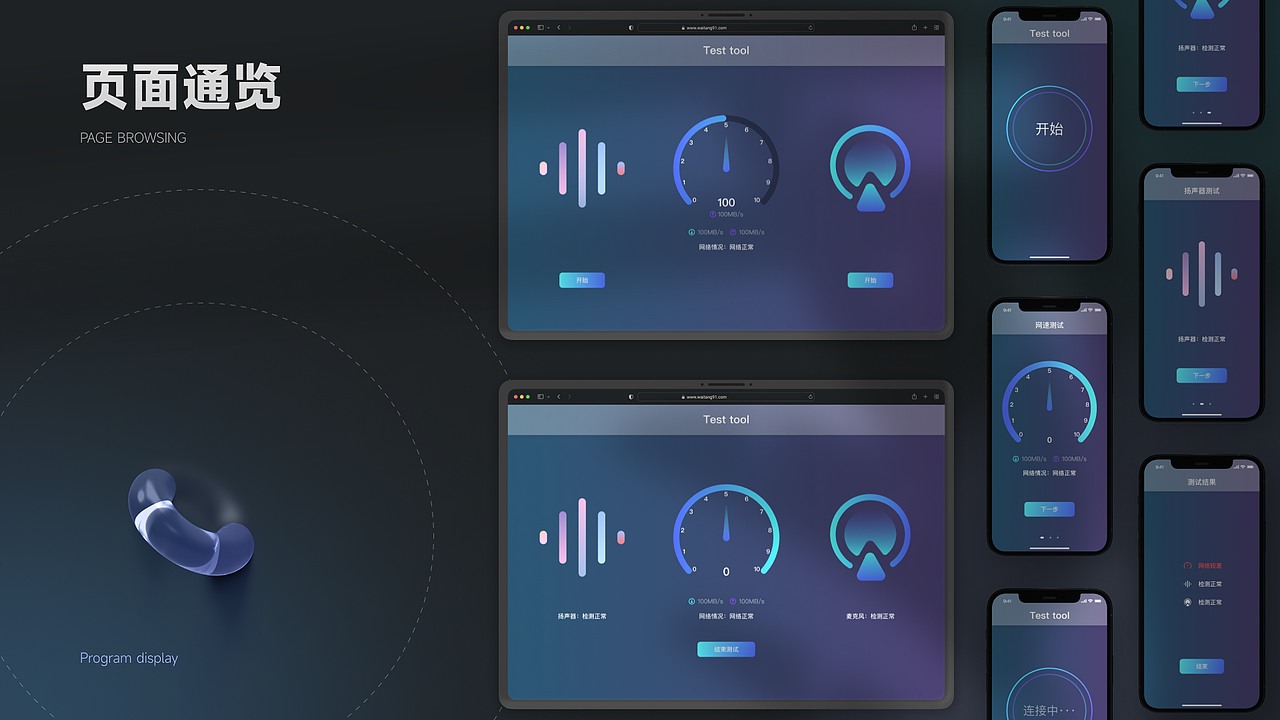Click sidebar toggle icon in tablet showing speed 100
Viewport: 1280px width, 720px height.
[541, 27]
